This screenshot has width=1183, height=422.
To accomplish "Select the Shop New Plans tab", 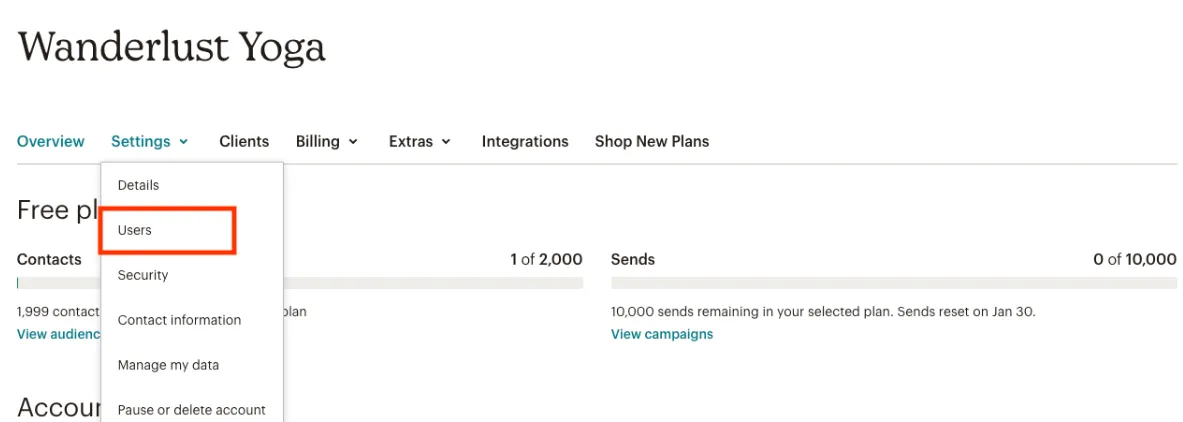I will 652,142.
